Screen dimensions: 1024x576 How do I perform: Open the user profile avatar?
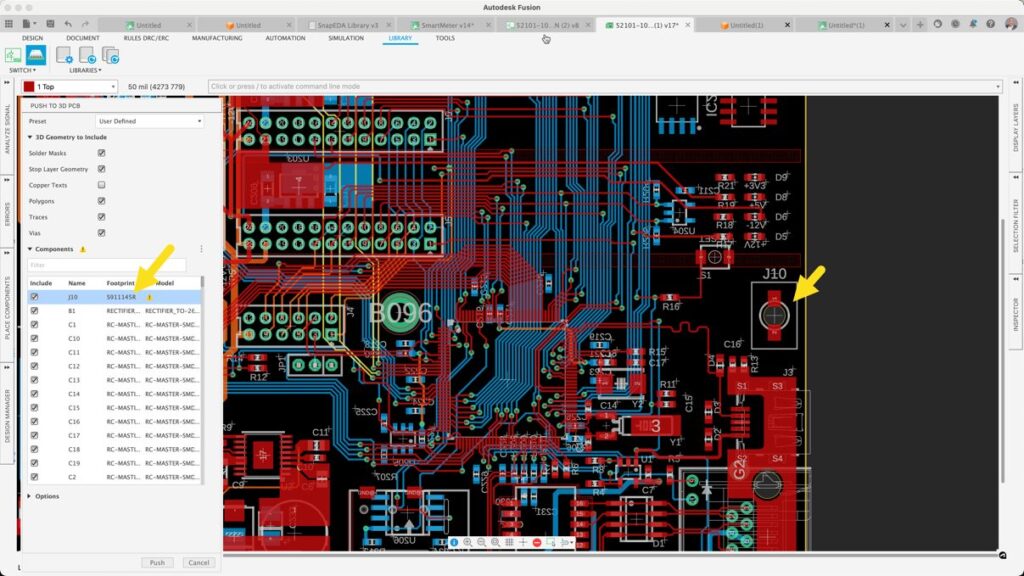click(x=1011, y=24)
